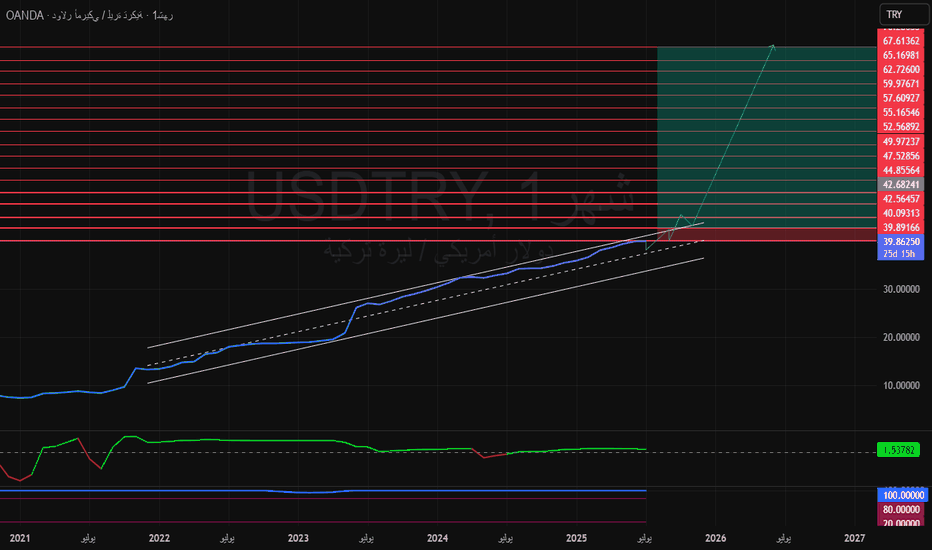Click the blue 100.00000 indicator value label

[x=902, y=495]
